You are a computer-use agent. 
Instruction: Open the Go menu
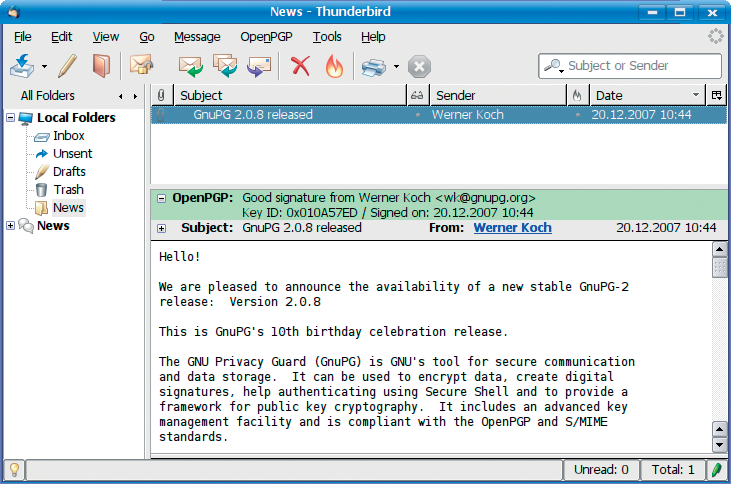(147, 37)
